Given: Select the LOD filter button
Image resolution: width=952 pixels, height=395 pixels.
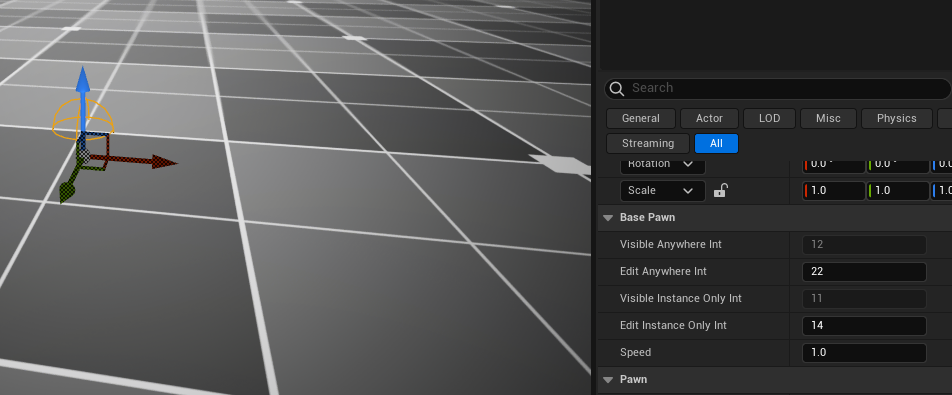Looking at the screenshot, I should (x=769, y=118).
